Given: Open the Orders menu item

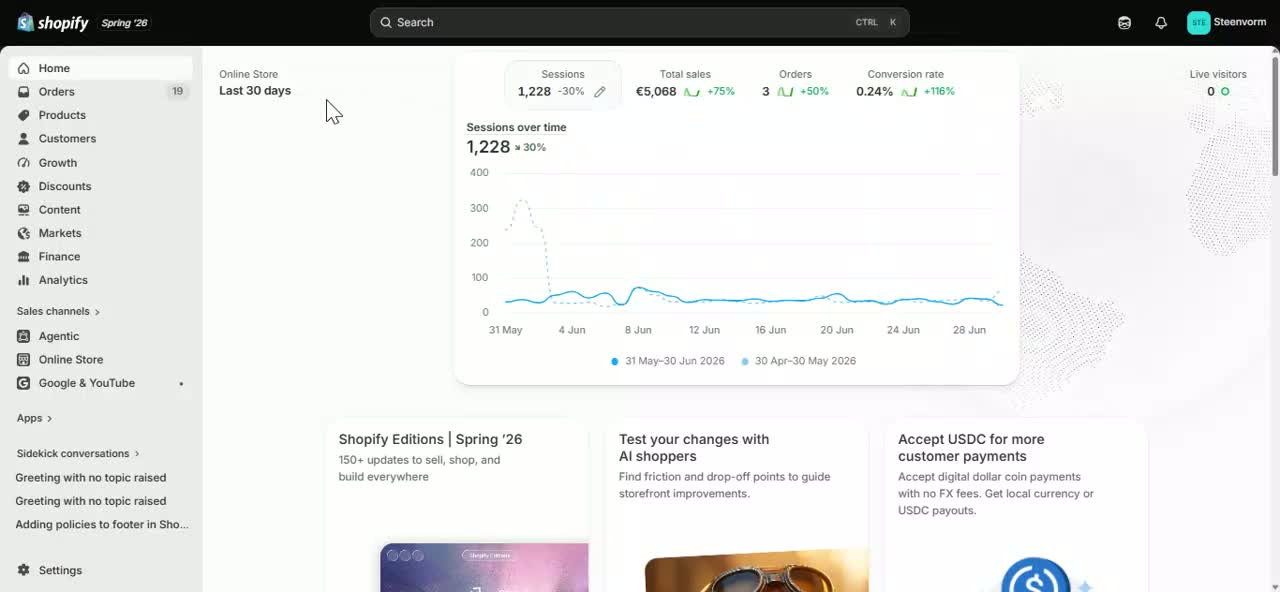Looking at the screenshot, I should pos(101,92).
